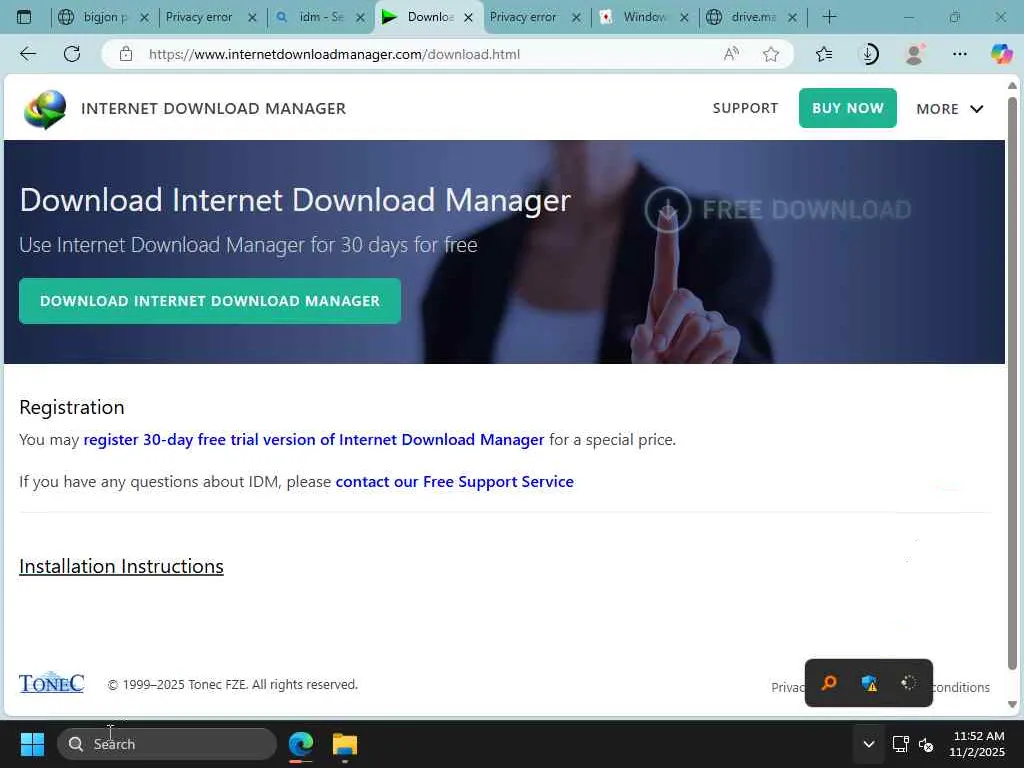
Task: Open the browser Downloads panel
Action: 869,54
